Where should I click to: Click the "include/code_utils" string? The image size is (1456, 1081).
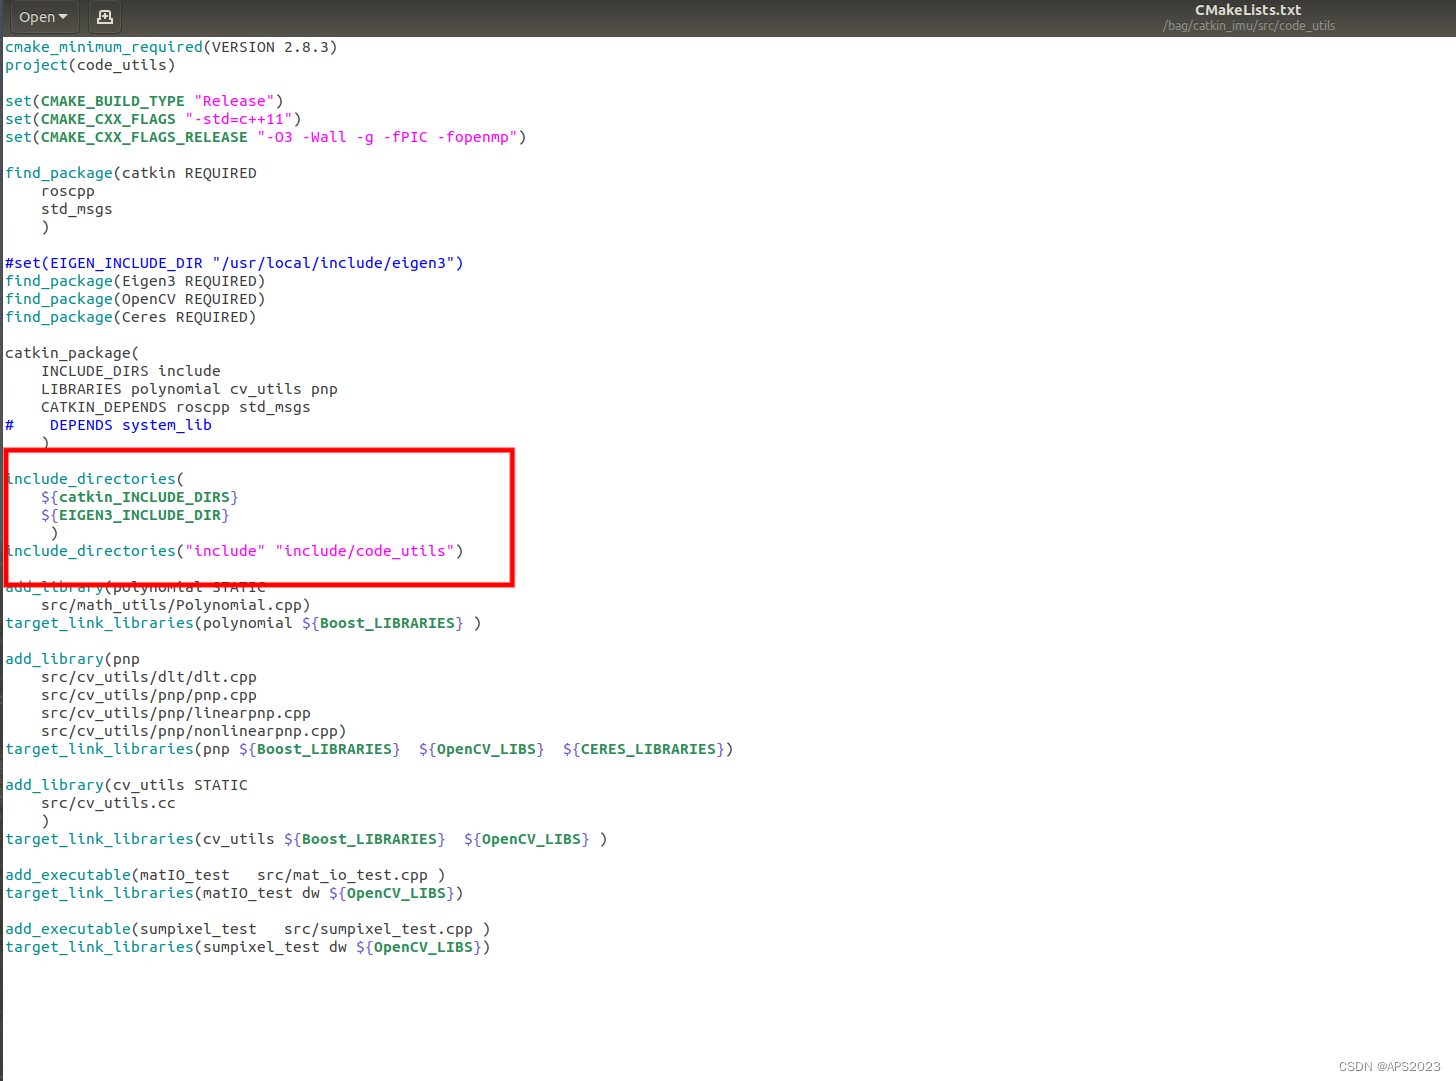367,550
